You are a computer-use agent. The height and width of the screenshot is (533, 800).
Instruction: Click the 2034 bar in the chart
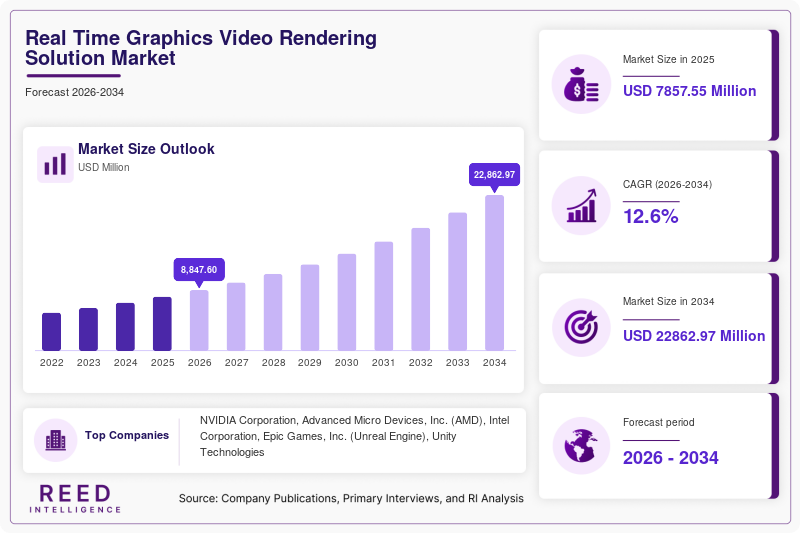494,273
